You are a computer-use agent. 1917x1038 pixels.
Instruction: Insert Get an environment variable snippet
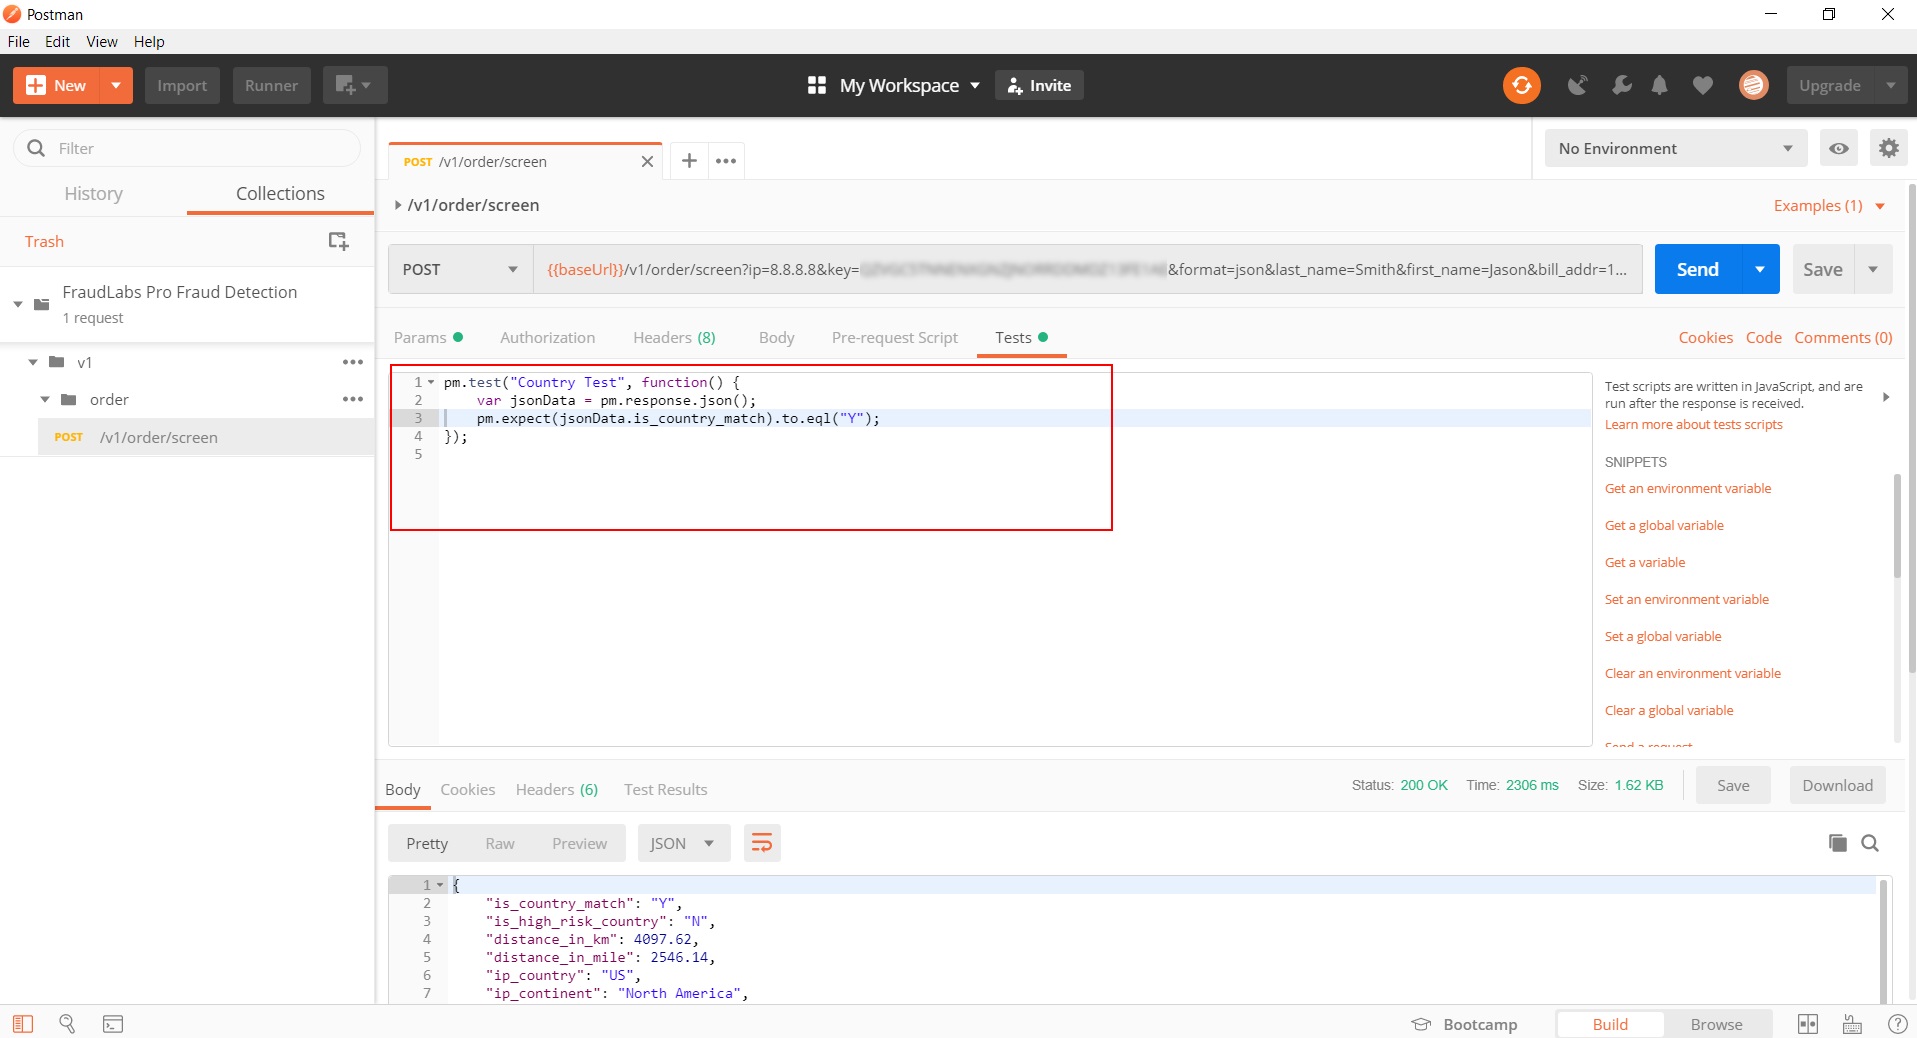[x=1687, y=488]
